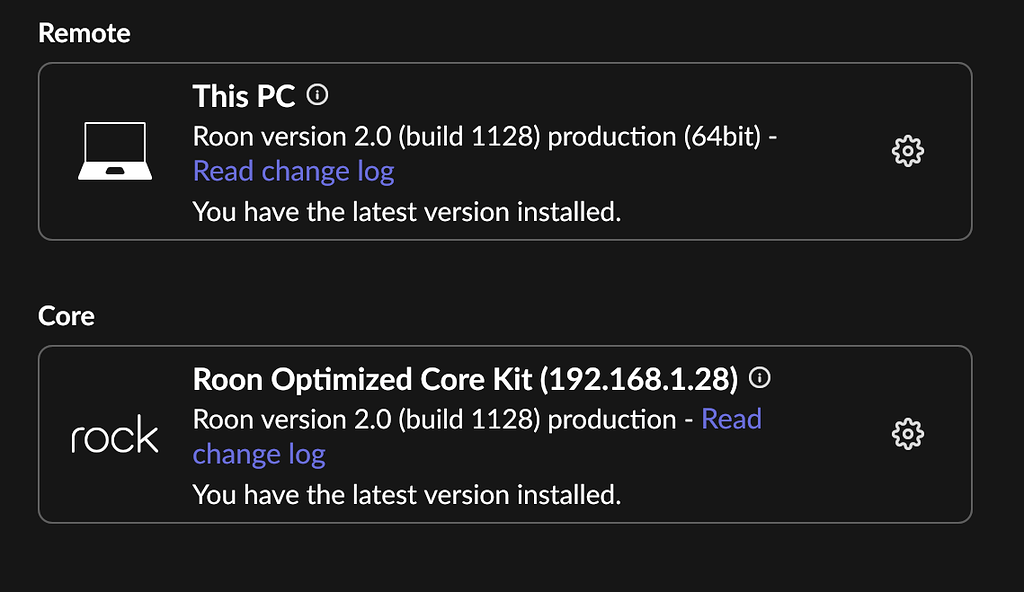1024x592 pixels.
Task: Click the Core section heading
Action: pos(66,316)
